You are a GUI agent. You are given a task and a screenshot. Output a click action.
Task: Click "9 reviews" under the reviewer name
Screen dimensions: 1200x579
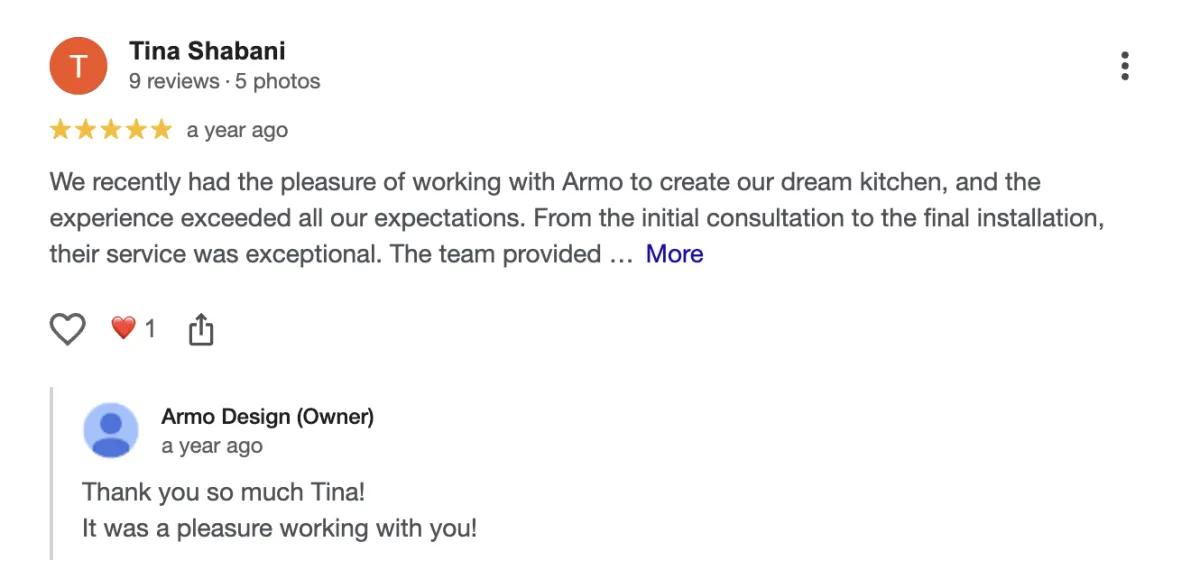coord(174,81)
